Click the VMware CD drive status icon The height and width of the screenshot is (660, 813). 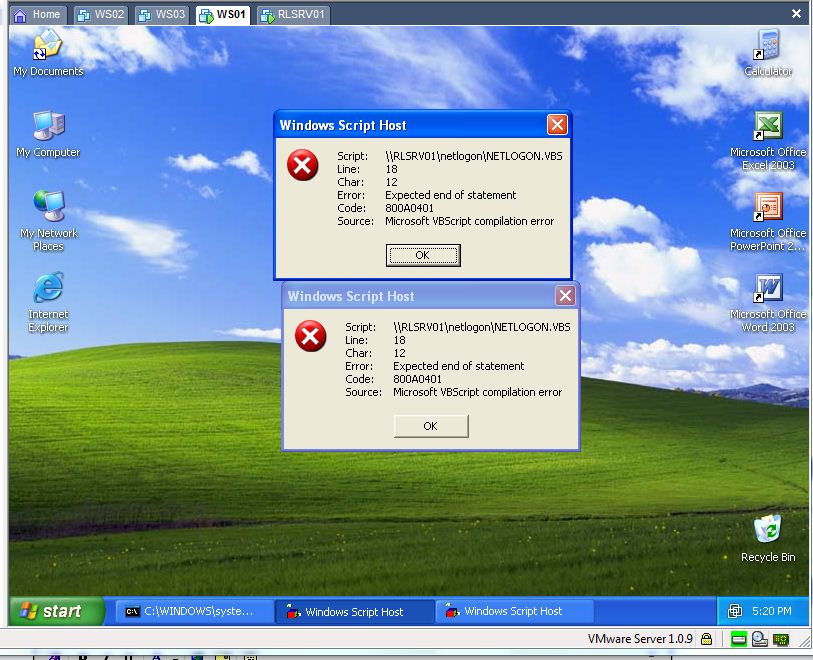click(760, 639)
